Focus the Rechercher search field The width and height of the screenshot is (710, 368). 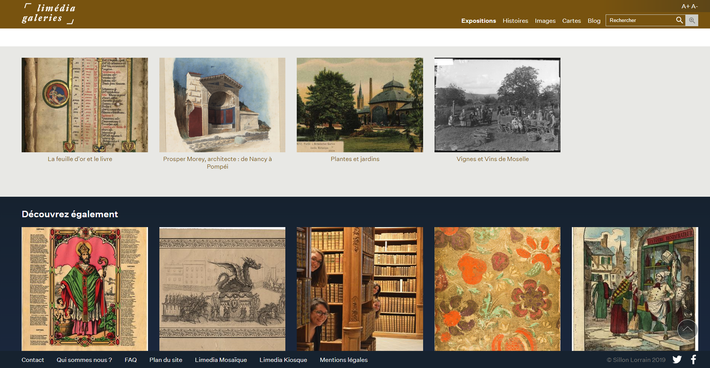pyautogui.click(x=641, y=20)
